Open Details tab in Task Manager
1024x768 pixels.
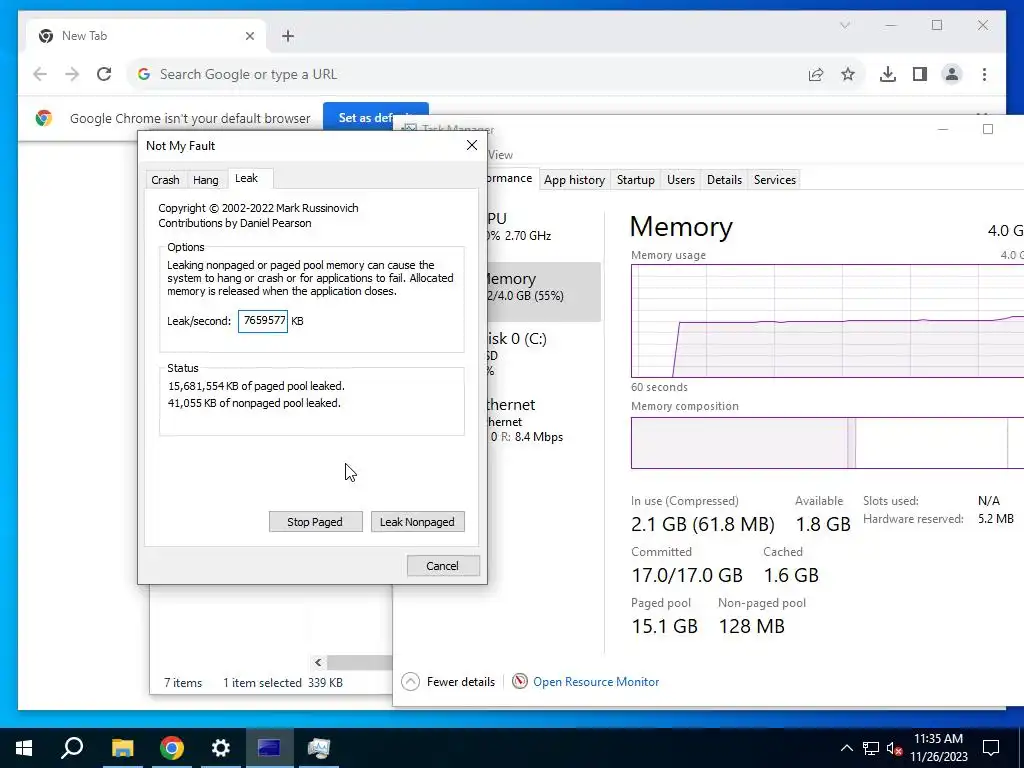coord(724,180)
